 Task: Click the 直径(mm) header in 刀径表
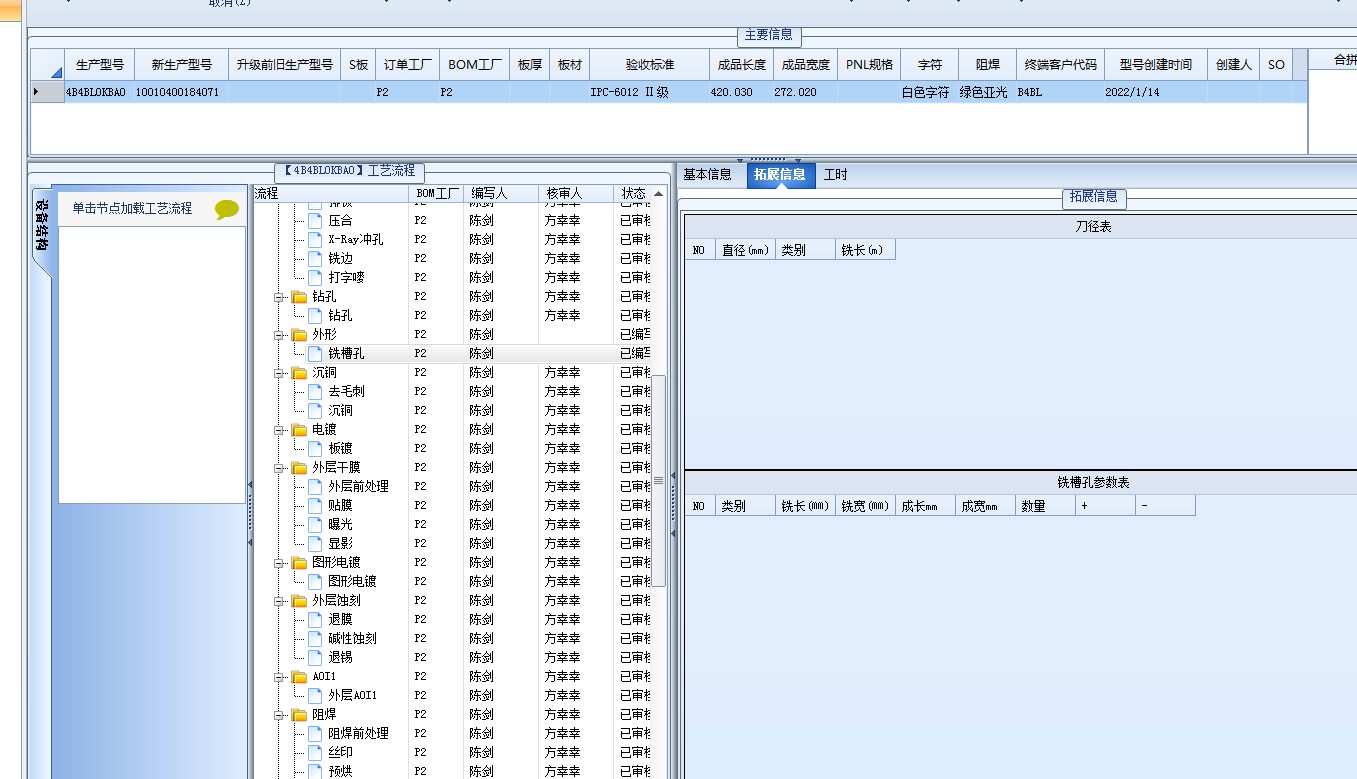[746, 250]
